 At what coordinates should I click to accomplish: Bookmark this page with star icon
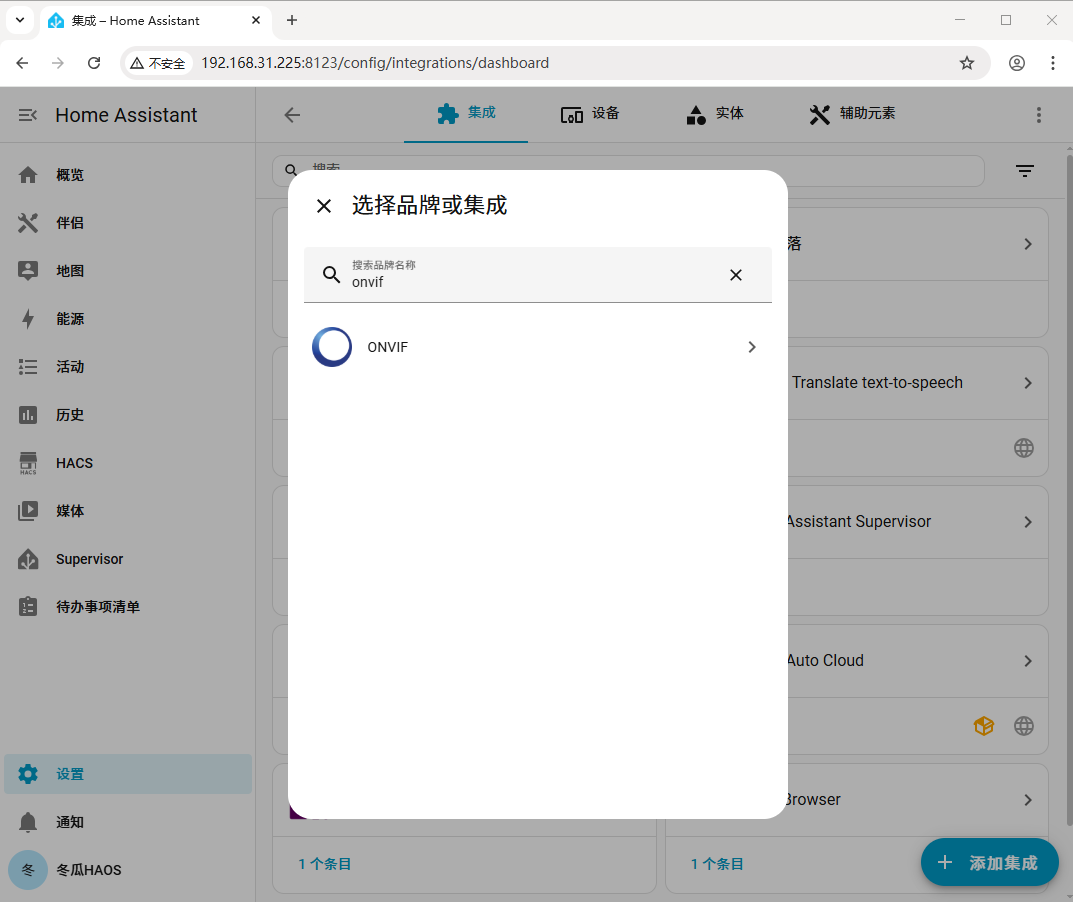966,63
